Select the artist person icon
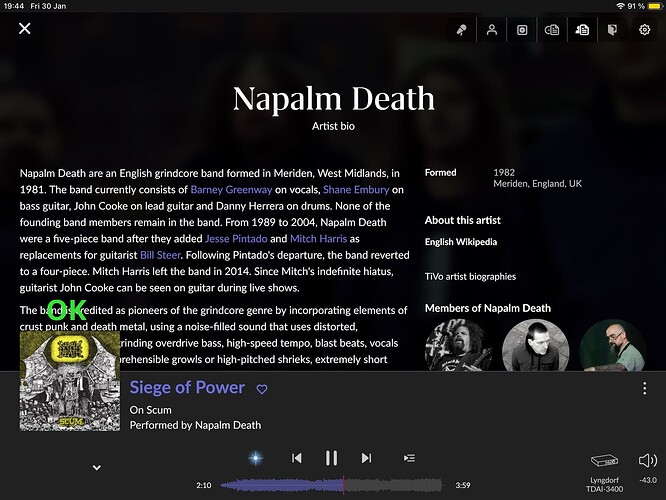Image resolution: width=666 pixels, height=500 pixels. tap(492, 30)
